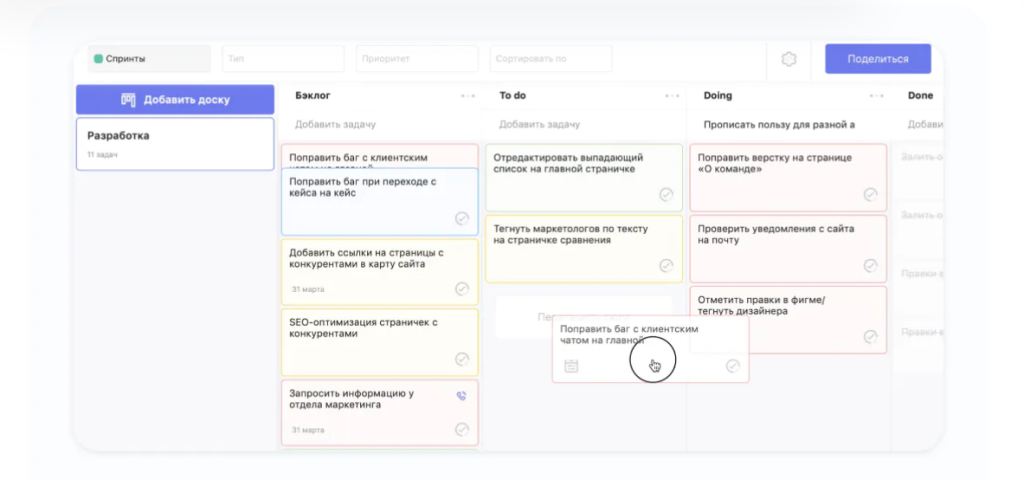The image size is (1024, 480).
Task: Open card Проверить уведомления с сайта
Action: point(788,249)
